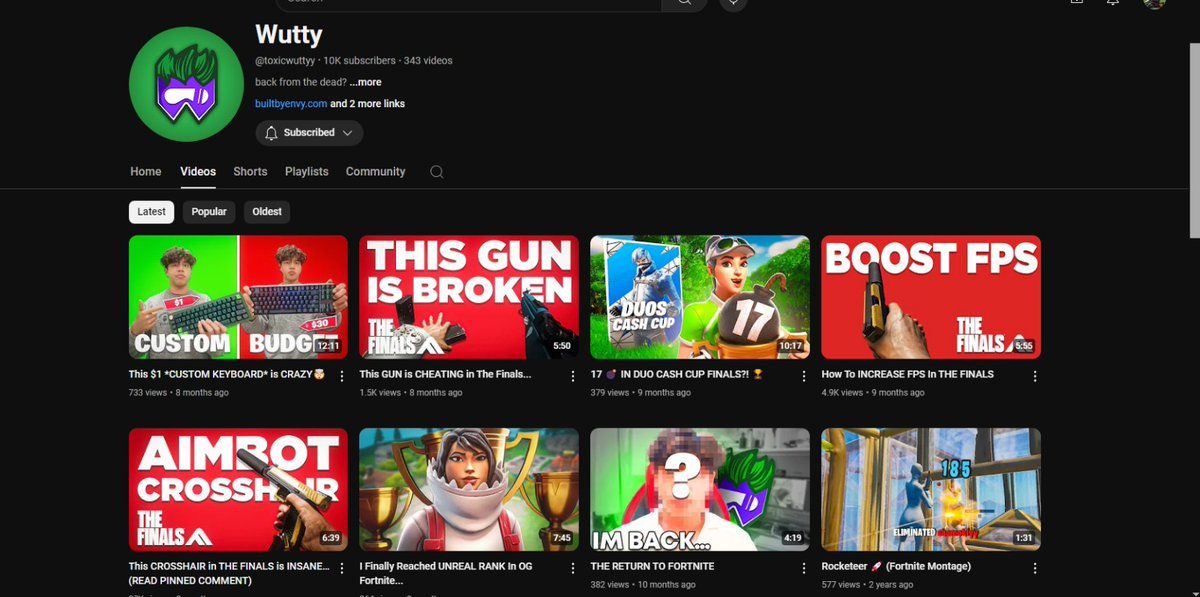Screen dimensions: 1200x597
Task: Select the Oldest sort chip
Action: coord(267,212)
